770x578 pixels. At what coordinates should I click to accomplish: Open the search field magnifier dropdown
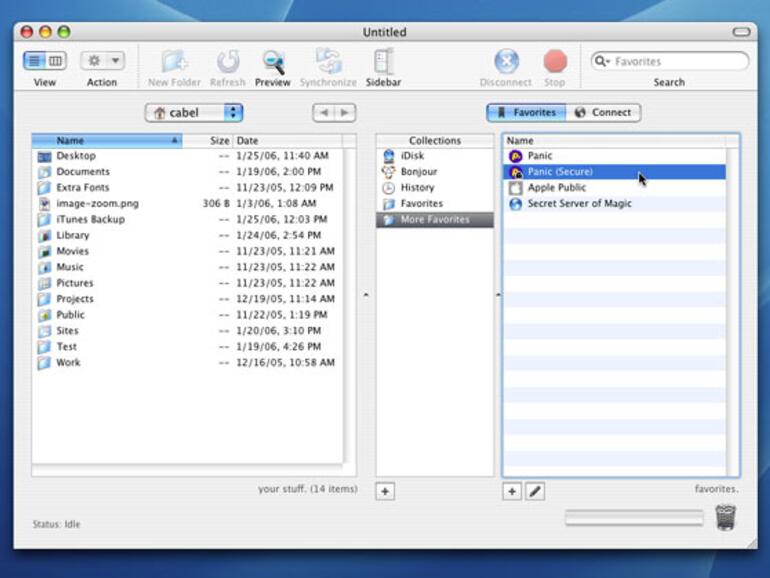pyautogui.click(x=603, y=61)
